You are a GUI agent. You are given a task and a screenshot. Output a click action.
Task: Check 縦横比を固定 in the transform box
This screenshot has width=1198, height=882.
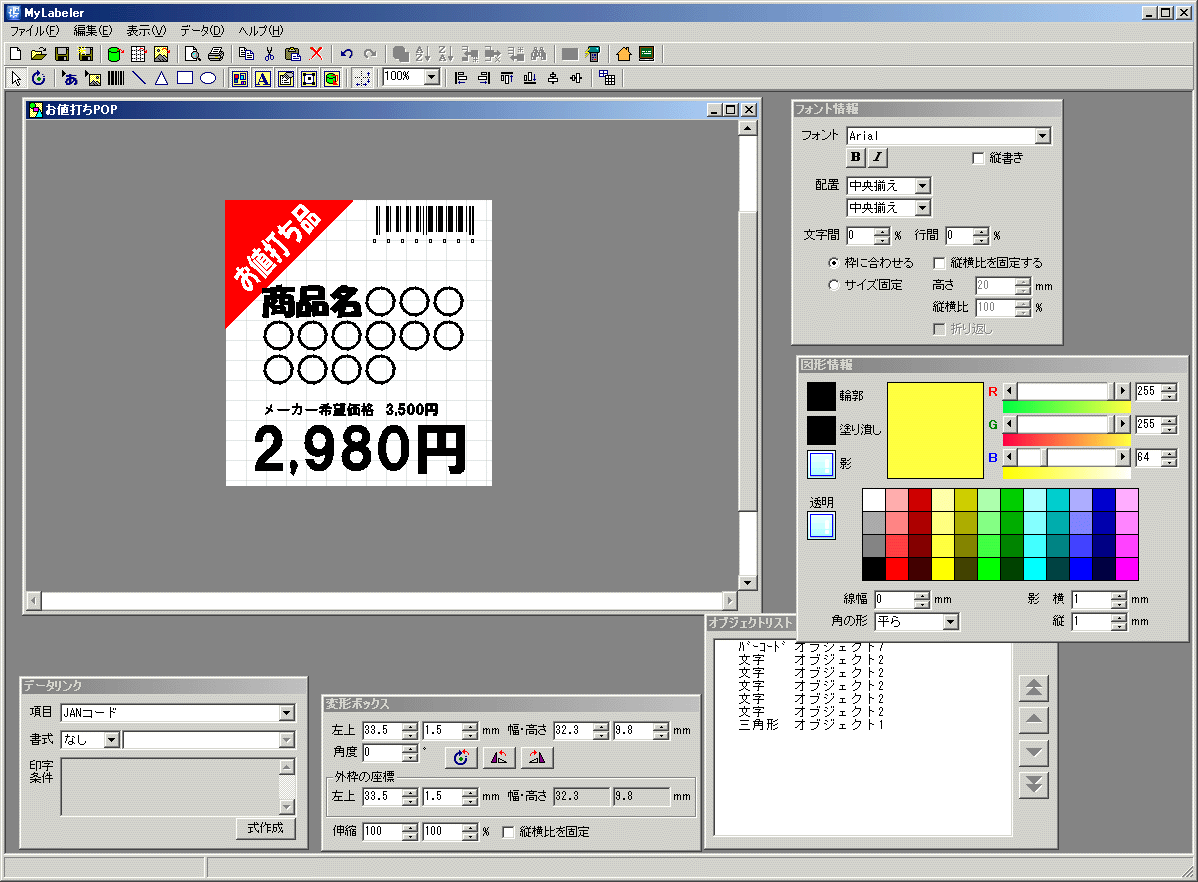(x=509, y=832)
